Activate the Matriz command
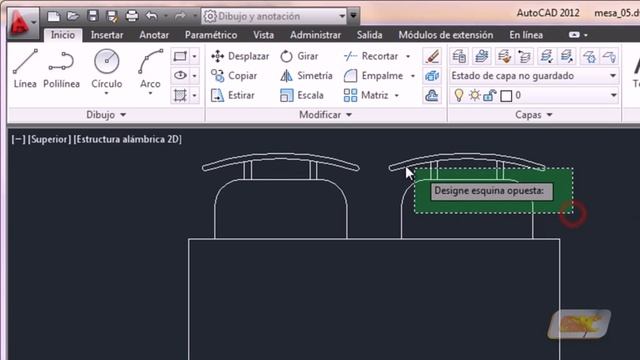The height and width of the screenshot is (360, 640). 366,95
